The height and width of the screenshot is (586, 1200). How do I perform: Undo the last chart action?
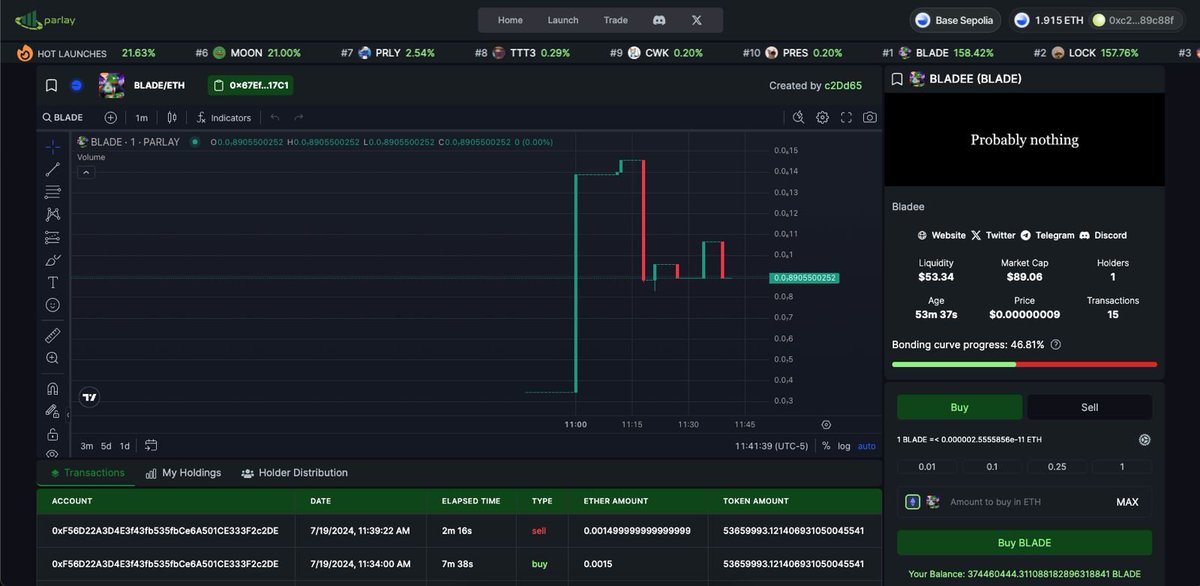coord(275,117)
